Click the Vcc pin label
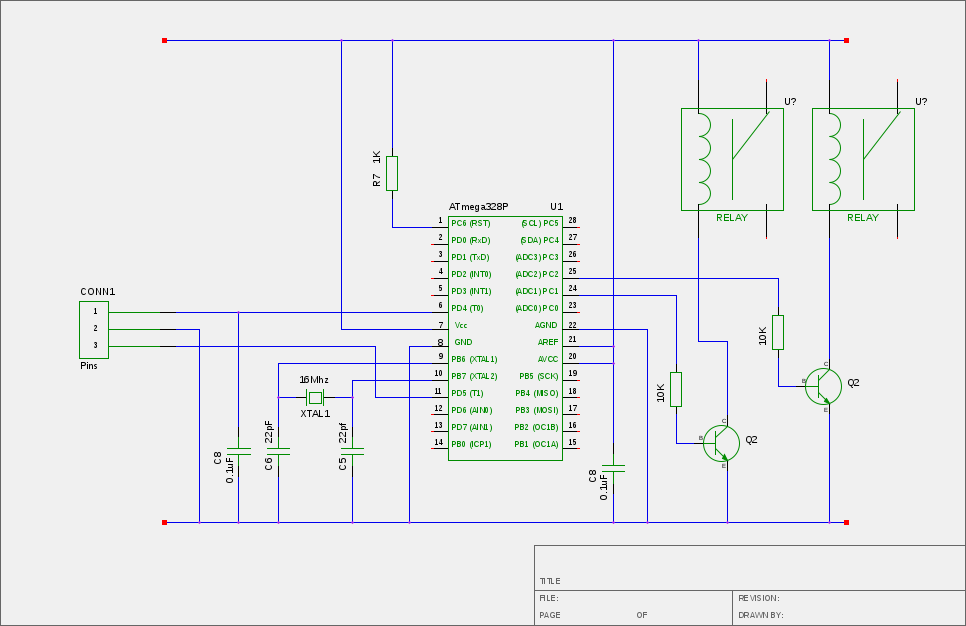 point(461,325)
